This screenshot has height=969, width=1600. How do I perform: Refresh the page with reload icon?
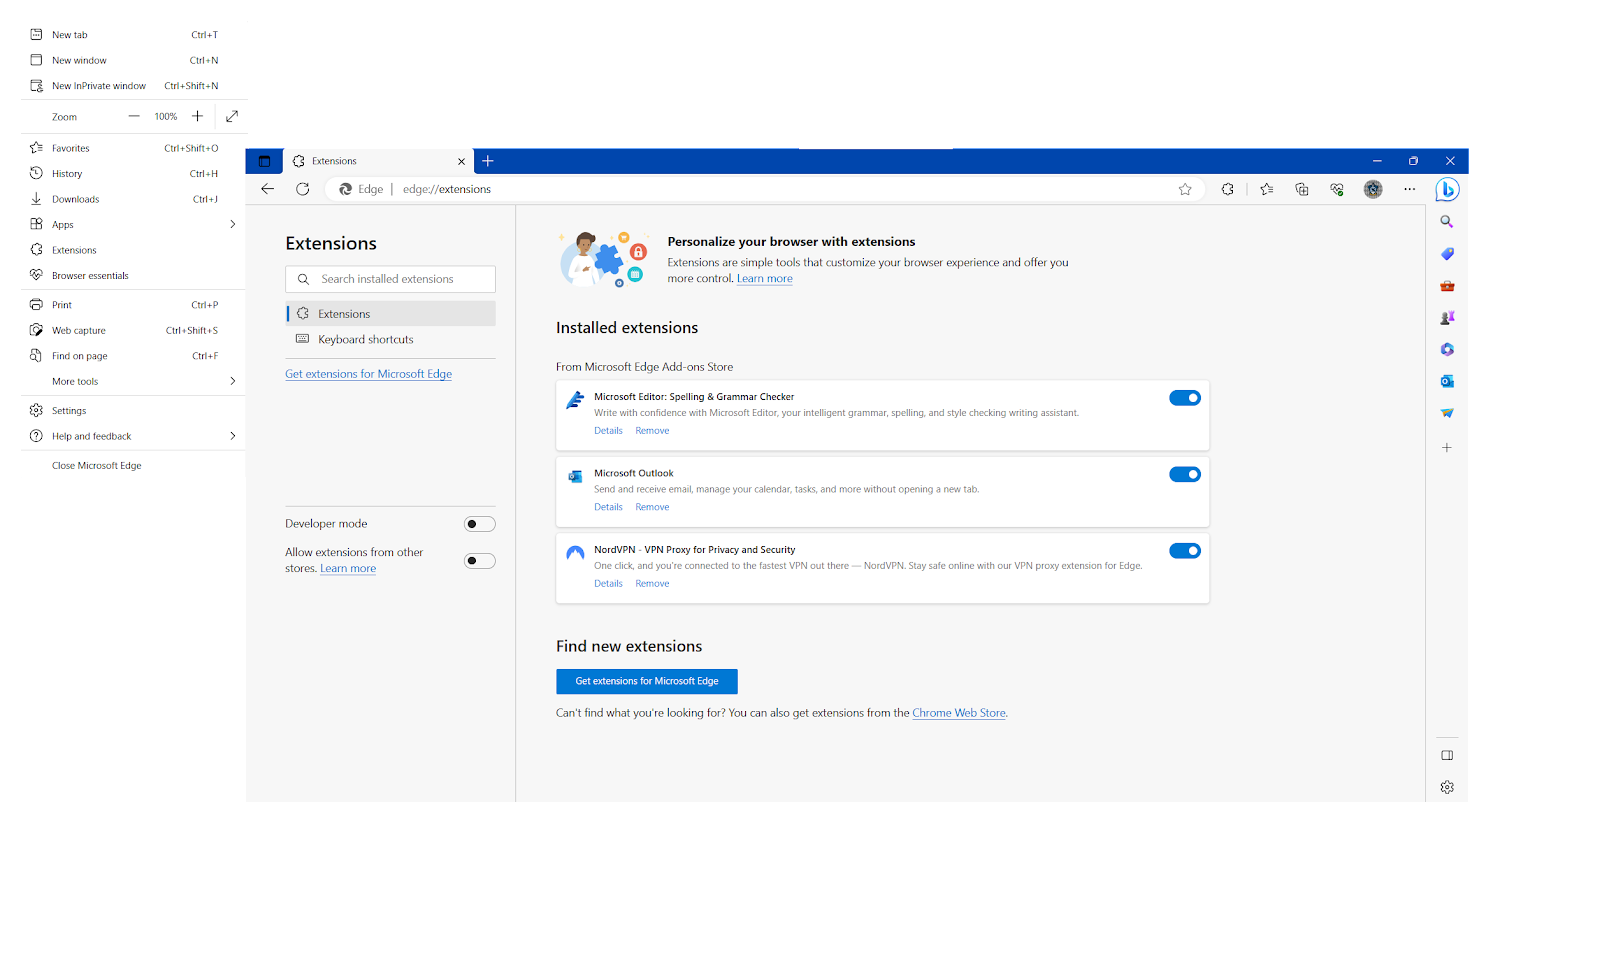click(303, 189)
